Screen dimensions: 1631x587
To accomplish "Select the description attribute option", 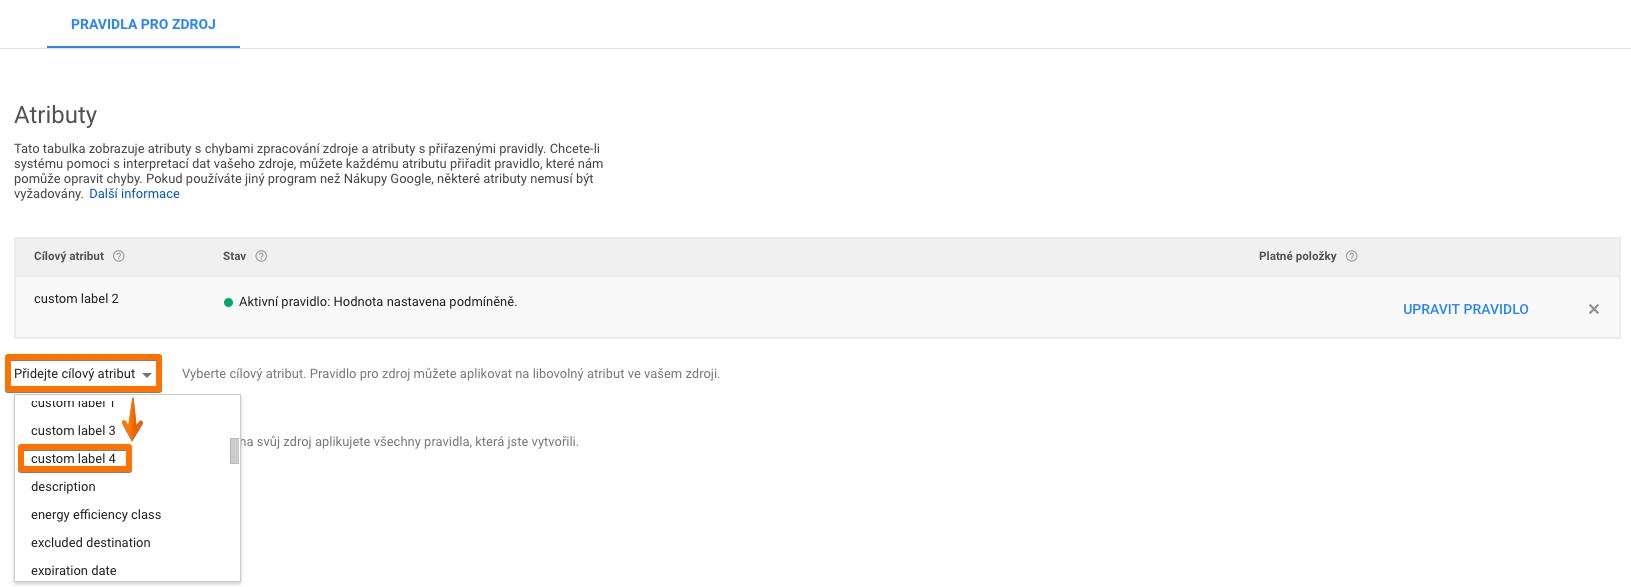I will point(63,487).
